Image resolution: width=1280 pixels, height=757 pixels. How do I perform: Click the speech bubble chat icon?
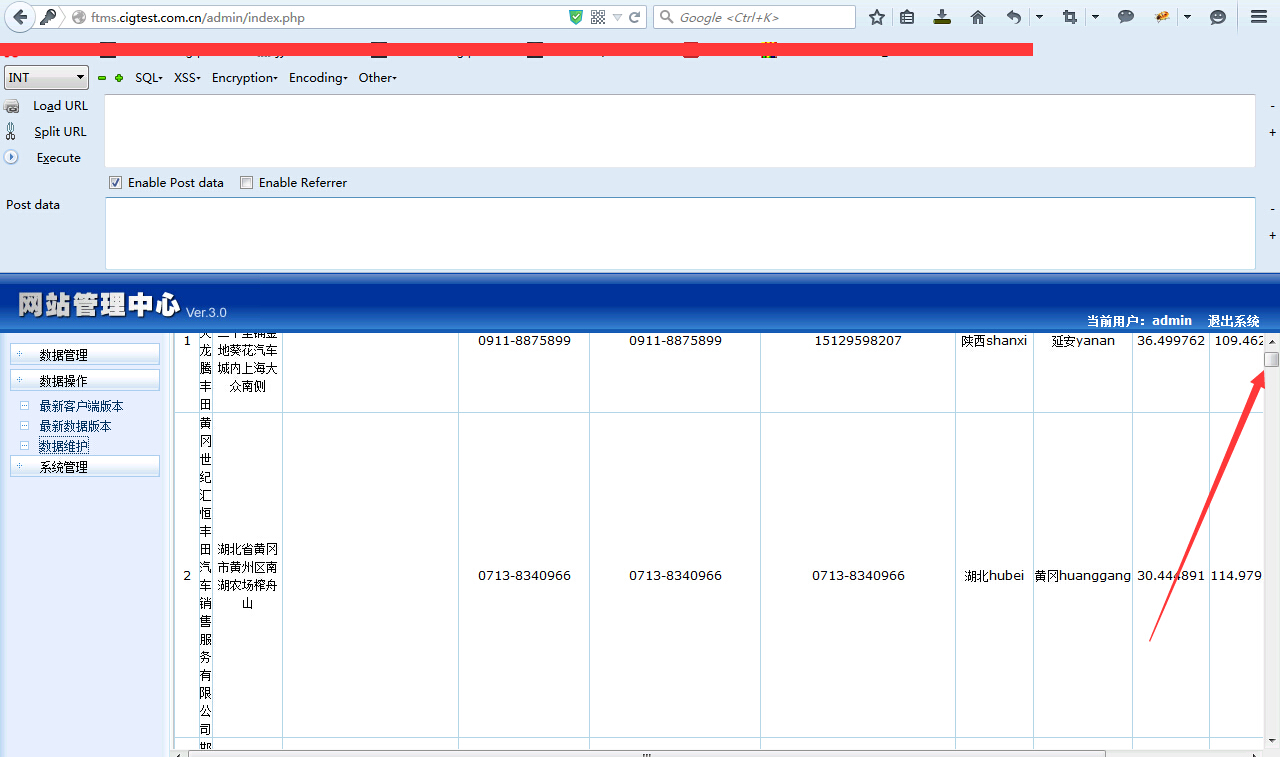(x=1126, y=17)
